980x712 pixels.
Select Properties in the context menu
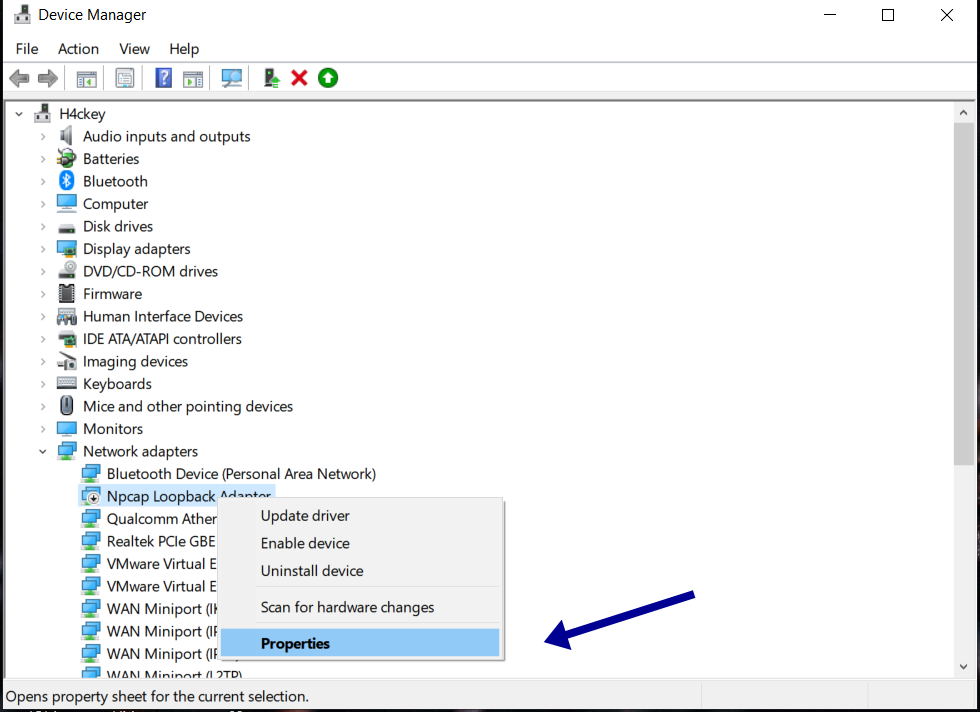point(295,641)
